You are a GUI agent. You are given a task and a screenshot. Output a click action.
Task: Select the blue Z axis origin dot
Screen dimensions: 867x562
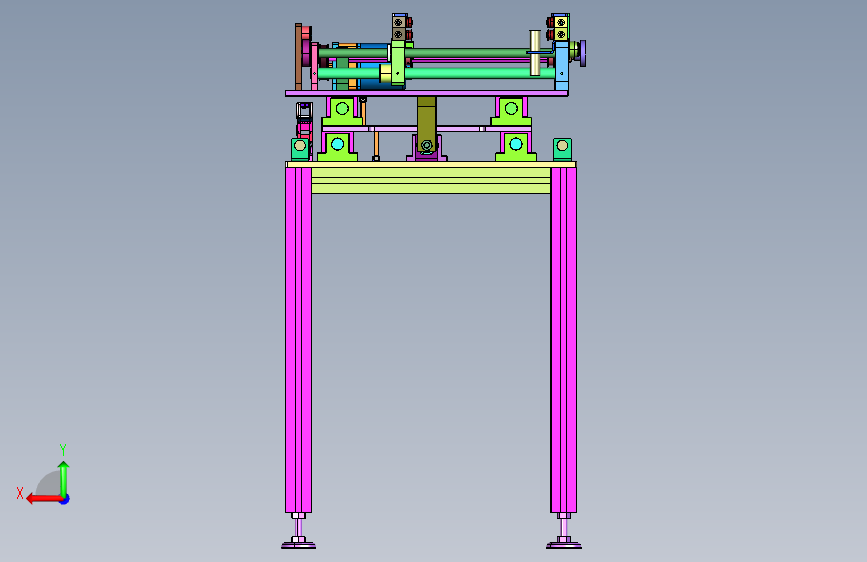(x=65, y=499)
